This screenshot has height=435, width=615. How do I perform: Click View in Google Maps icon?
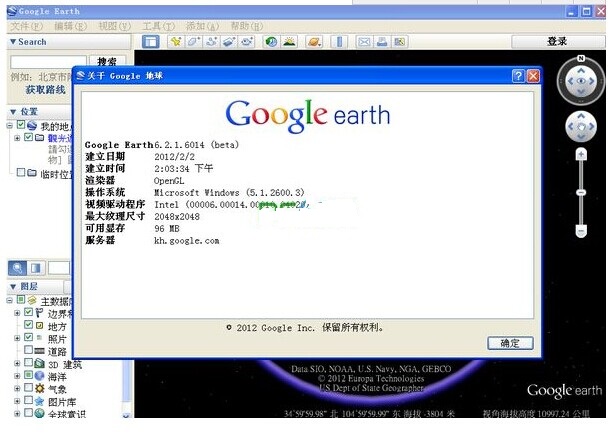point(399,42)
